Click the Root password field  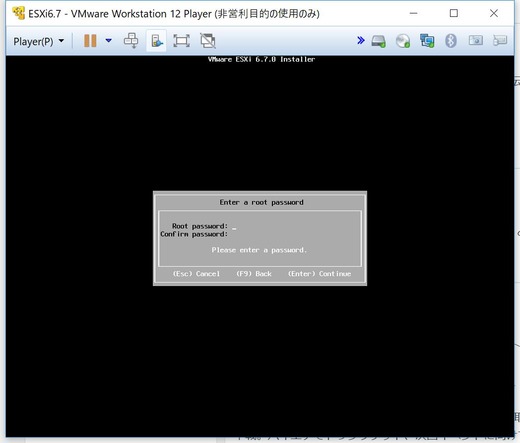tap(295, 226)
